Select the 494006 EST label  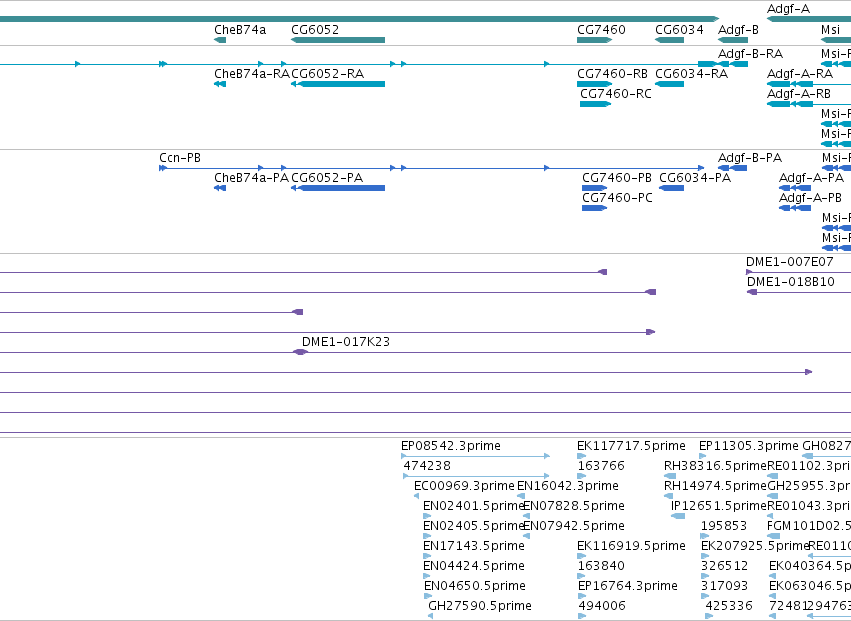[x=602, y=606]
